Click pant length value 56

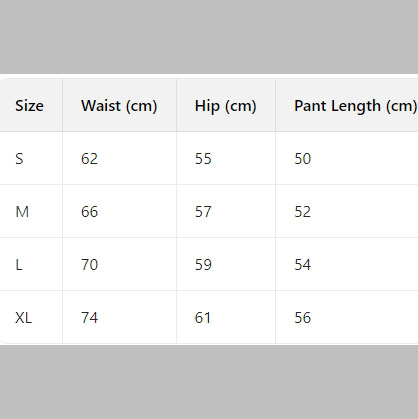tap(302, 318)
